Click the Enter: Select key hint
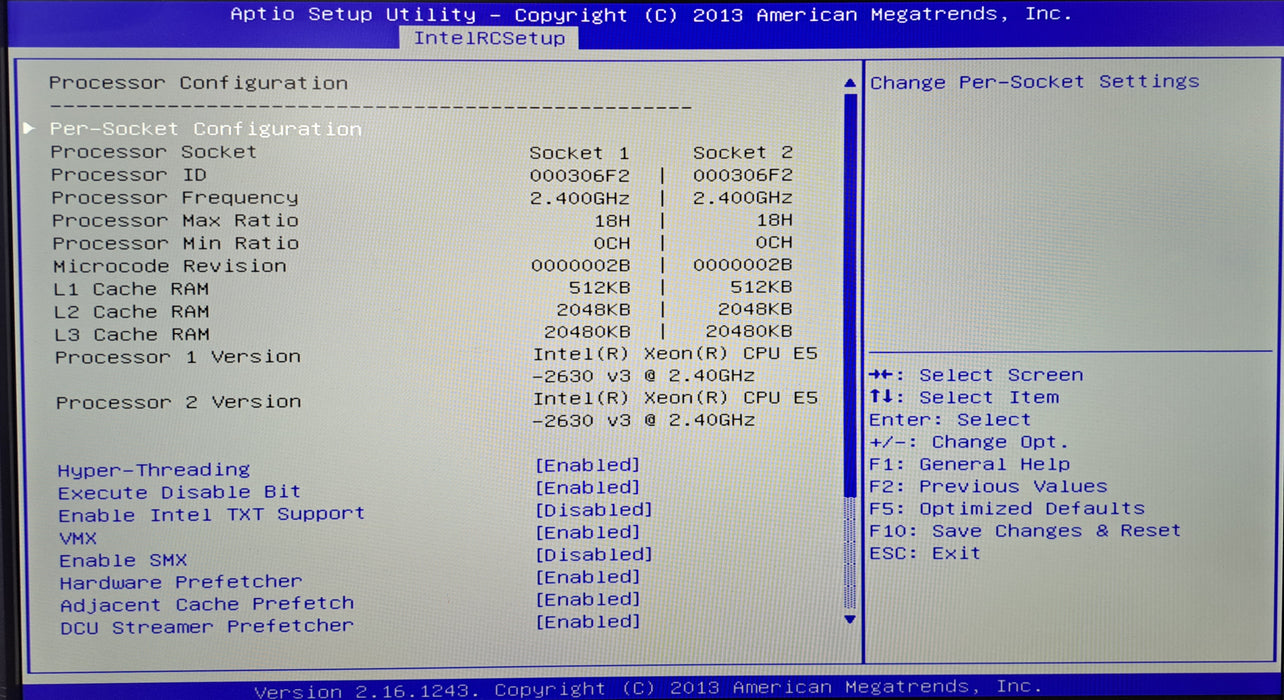 pos(950,420)
